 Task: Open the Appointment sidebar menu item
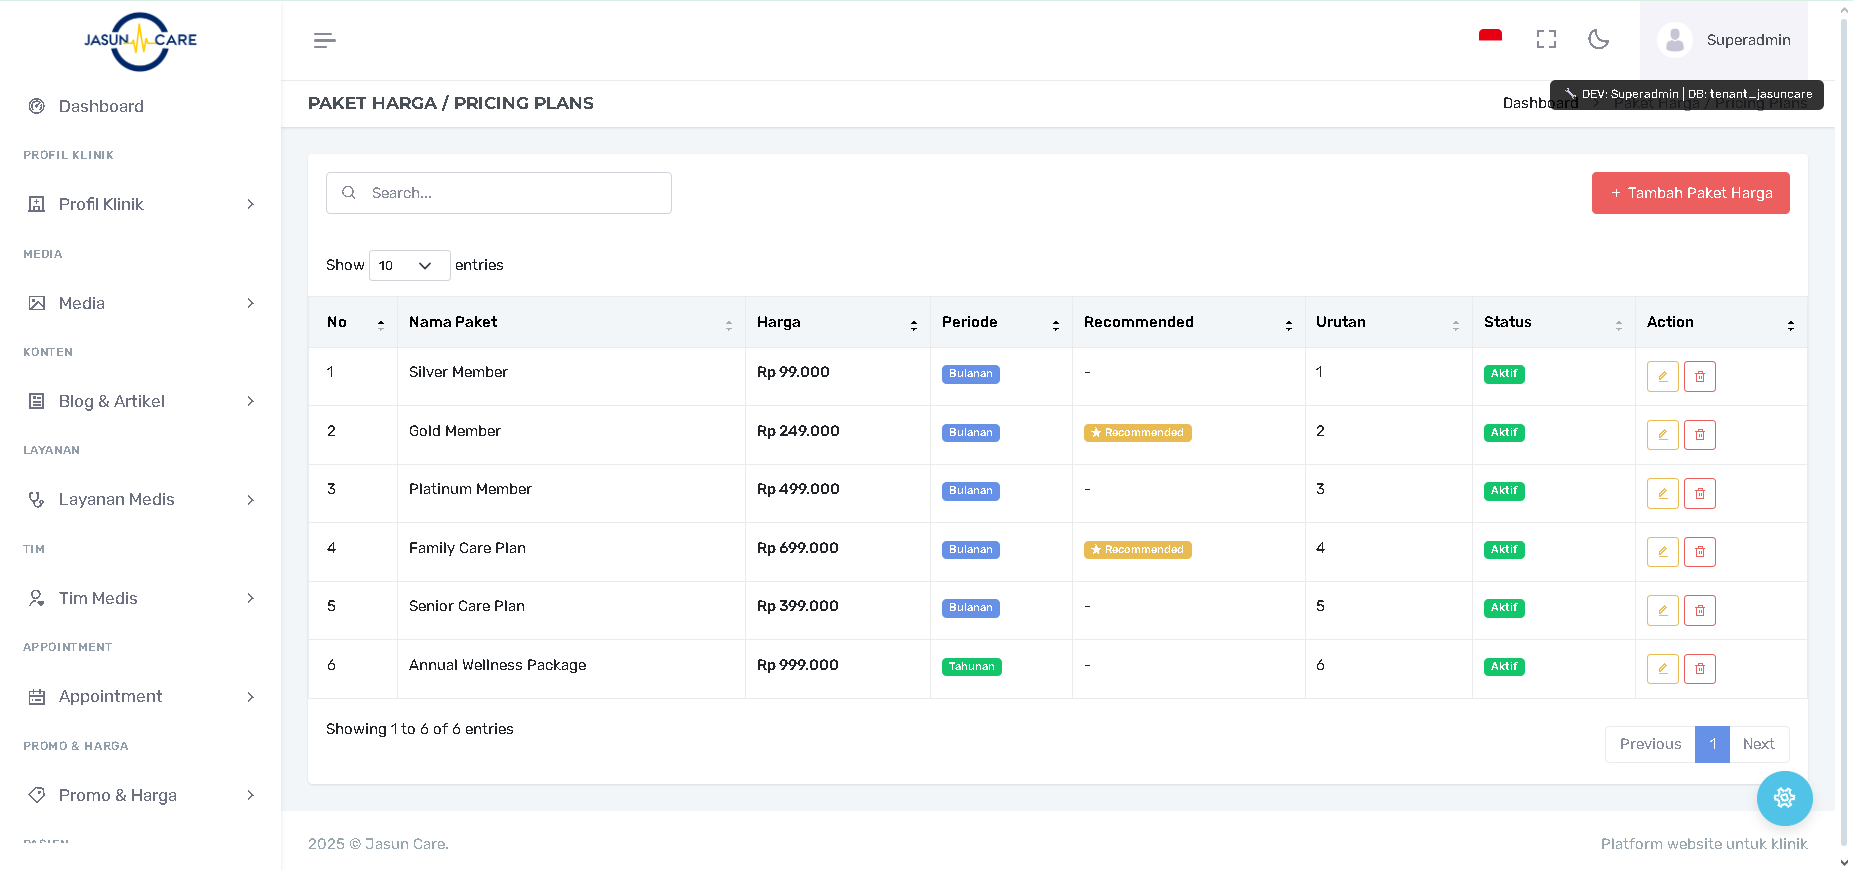[140, 696]
